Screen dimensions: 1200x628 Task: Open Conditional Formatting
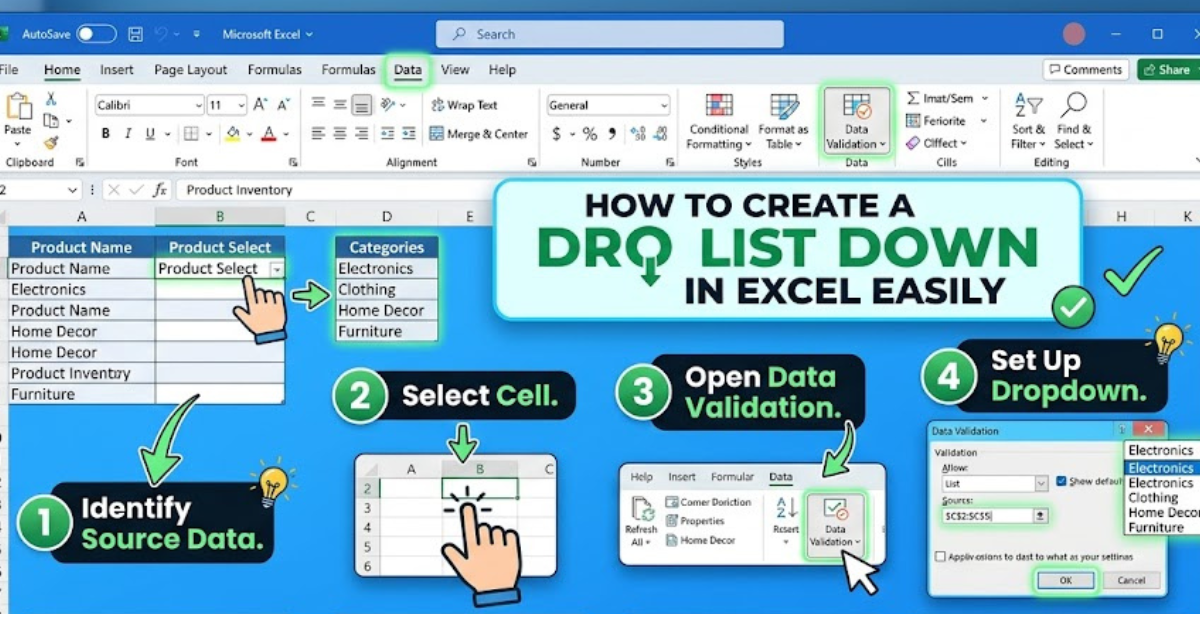click(718, 122)
